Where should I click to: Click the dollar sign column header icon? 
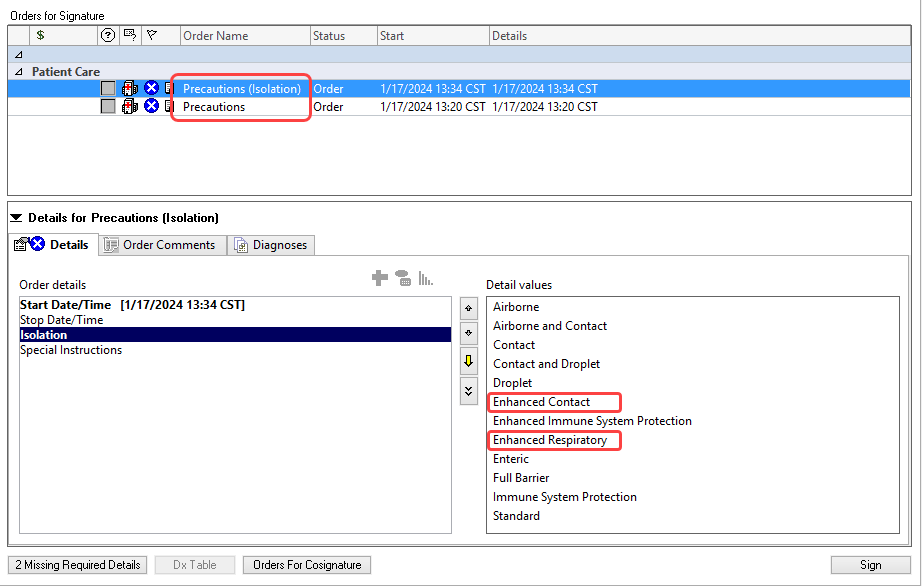pyautogui.click(x=40, y=35)
